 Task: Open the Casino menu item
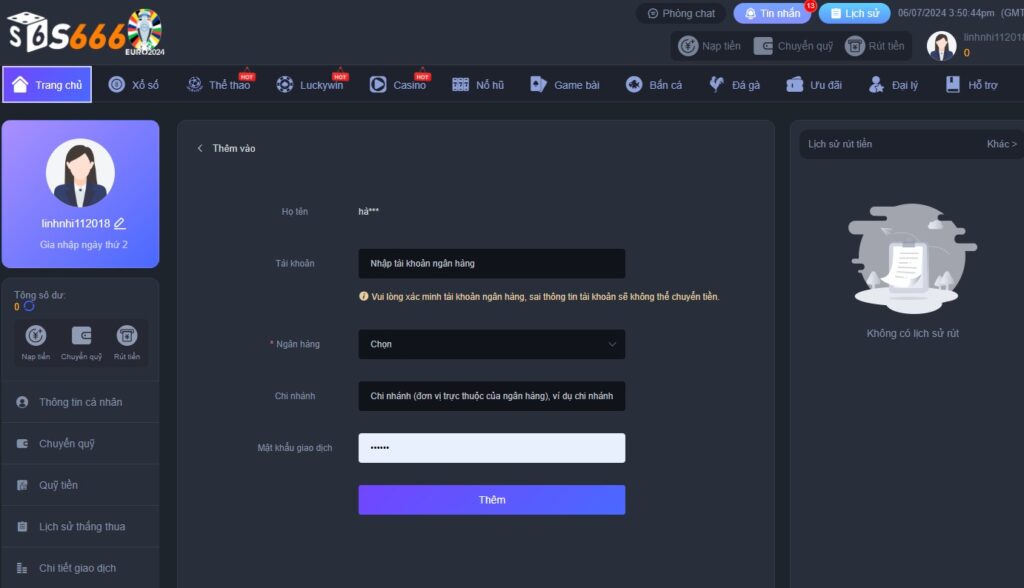click(398, 85)
